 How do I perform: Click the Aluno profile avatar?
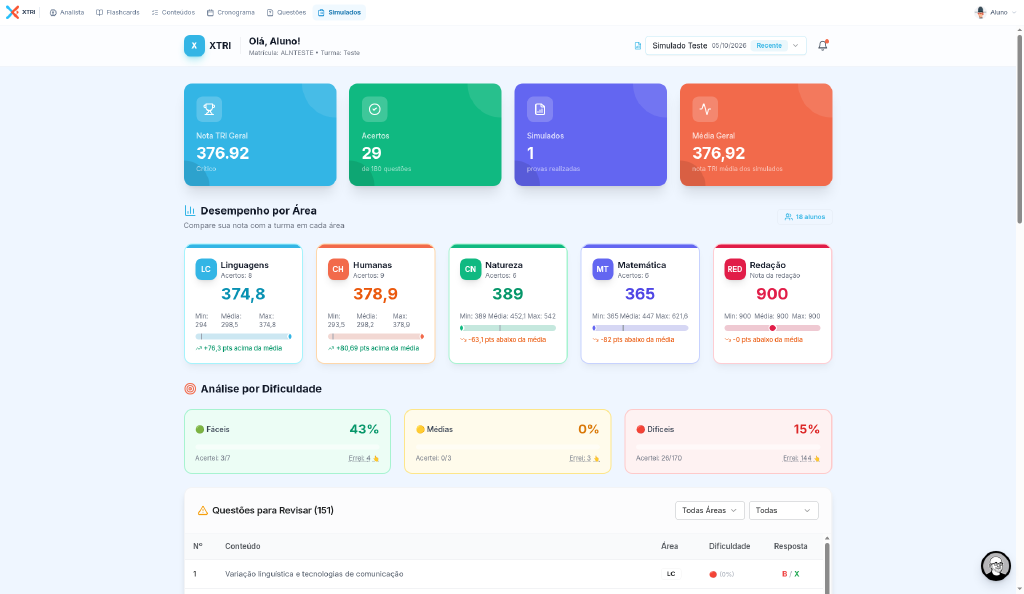(980, 12)
